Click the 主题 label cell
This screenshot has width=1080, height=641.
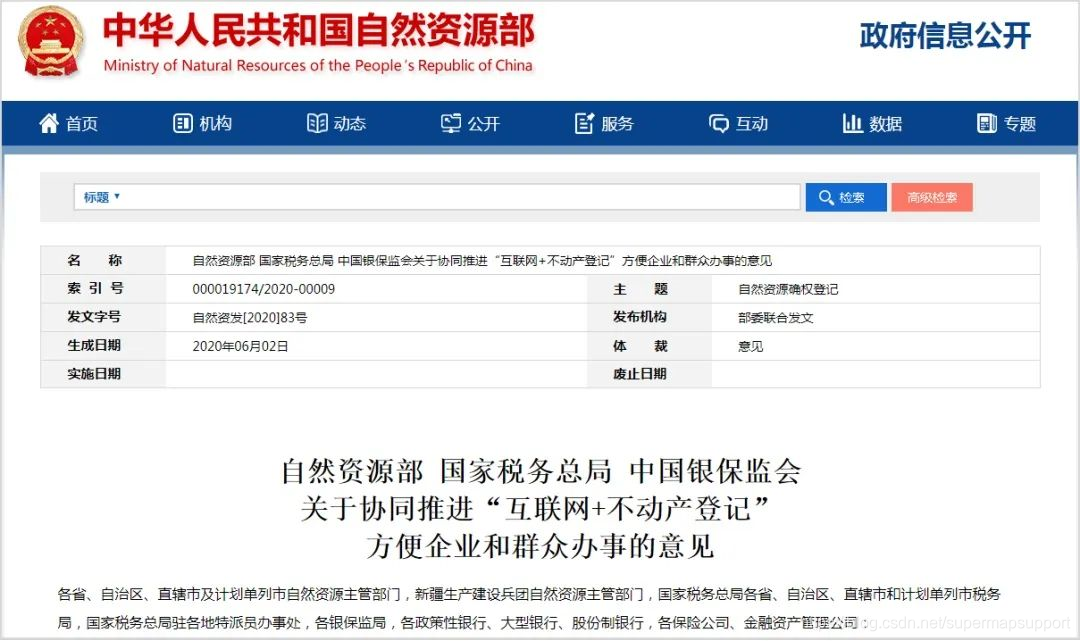[649, 289]
